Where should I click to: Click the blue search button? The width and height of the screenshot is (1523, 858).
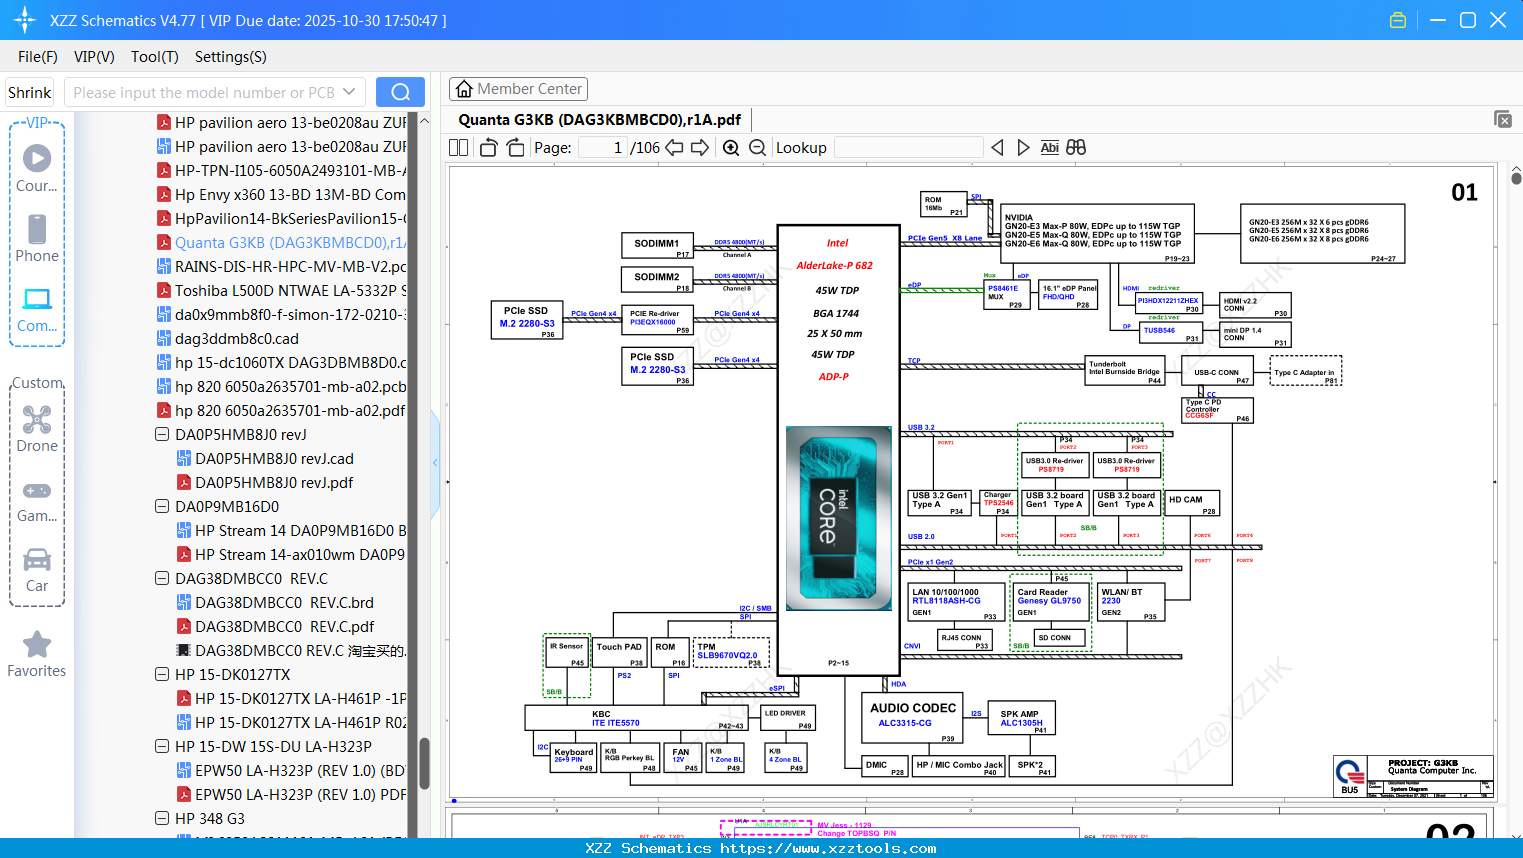400,92
